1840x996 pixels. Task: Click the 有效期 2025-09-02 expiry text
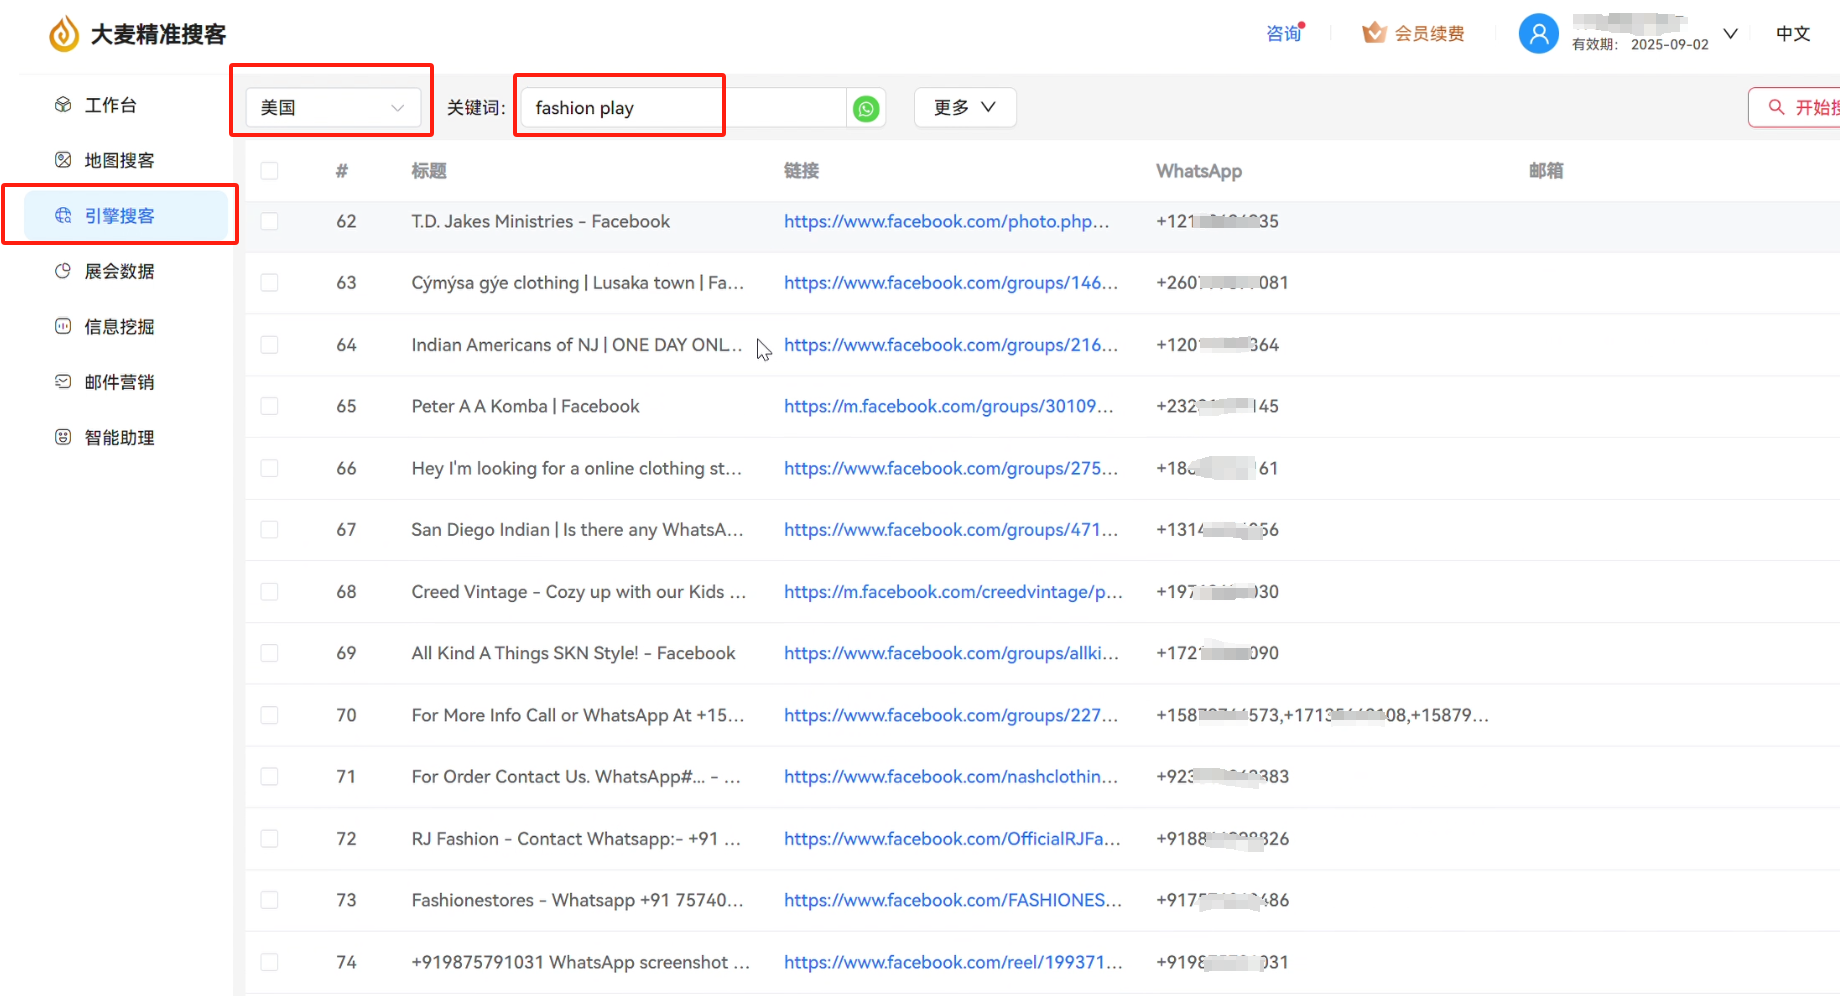tap(1640, 45)
